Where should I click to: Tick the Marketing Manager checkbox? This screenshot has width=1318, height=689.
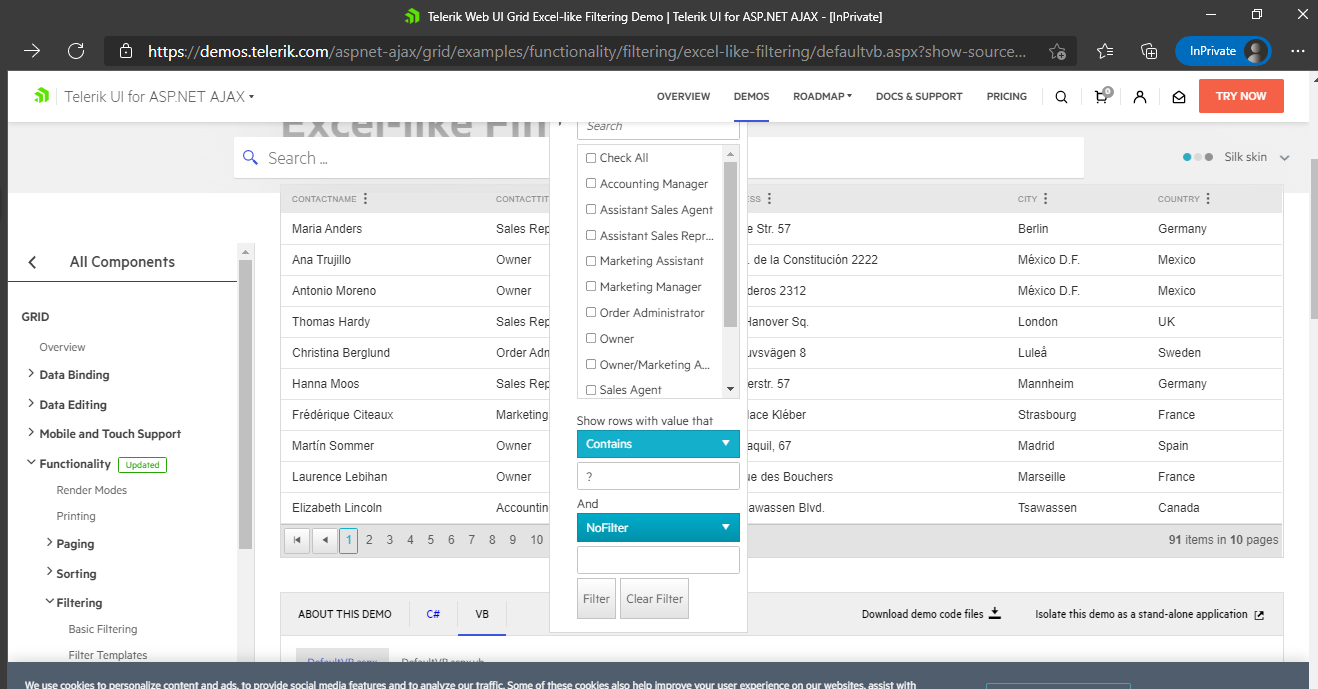(x=591, y=286)
